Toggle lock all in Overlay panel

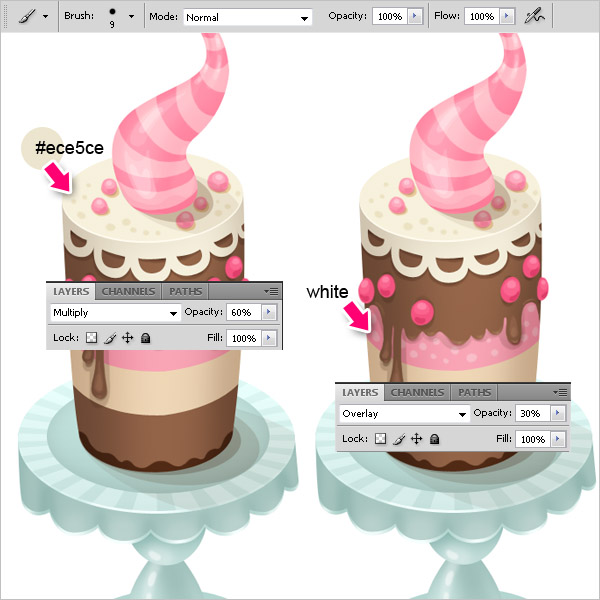[434, 439]
